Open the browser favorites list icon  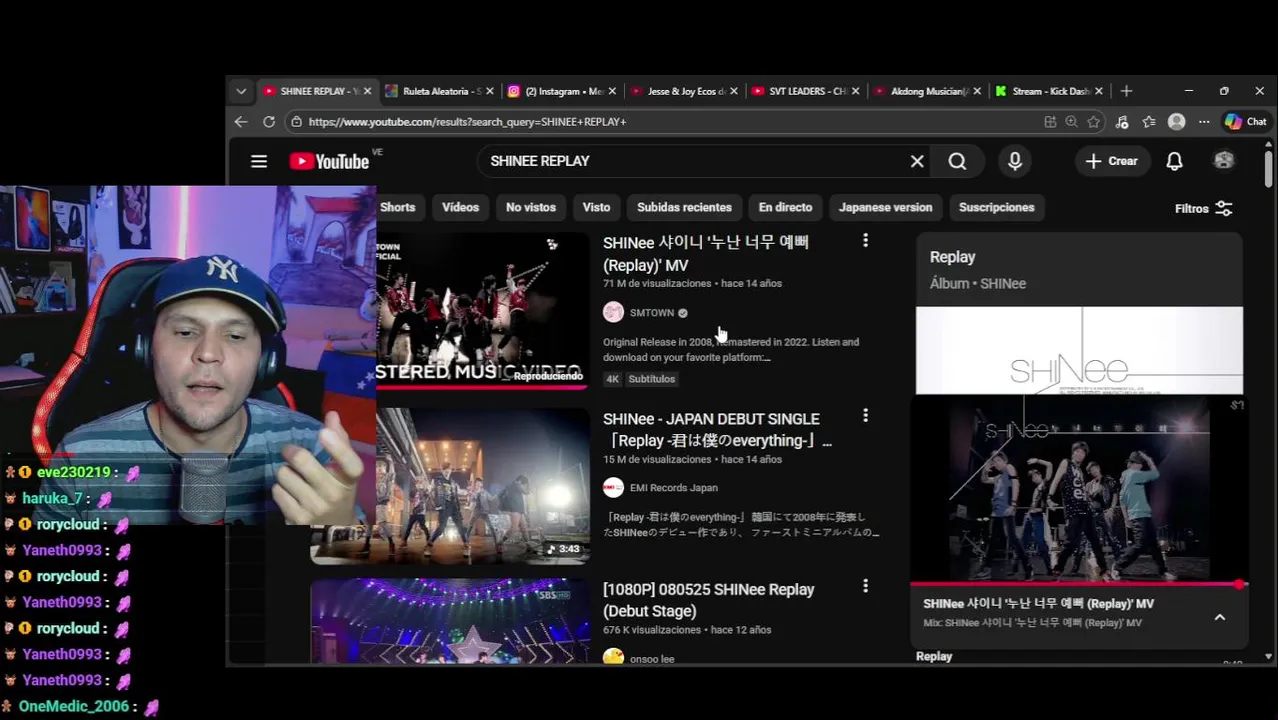[1149, 121]
